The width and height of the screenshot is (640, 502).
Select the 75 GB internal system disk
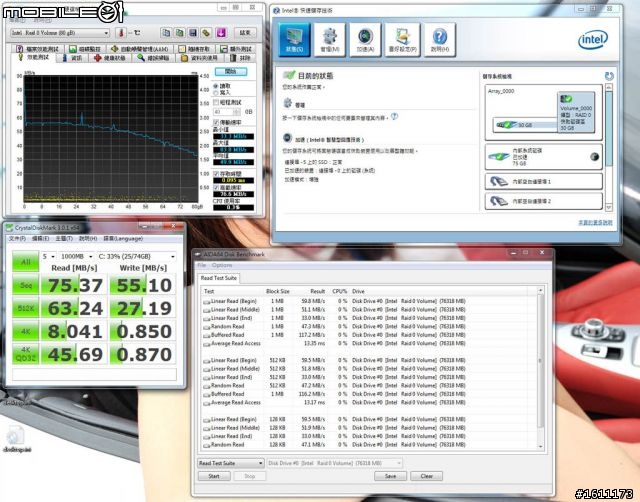(x=544, y=157)
